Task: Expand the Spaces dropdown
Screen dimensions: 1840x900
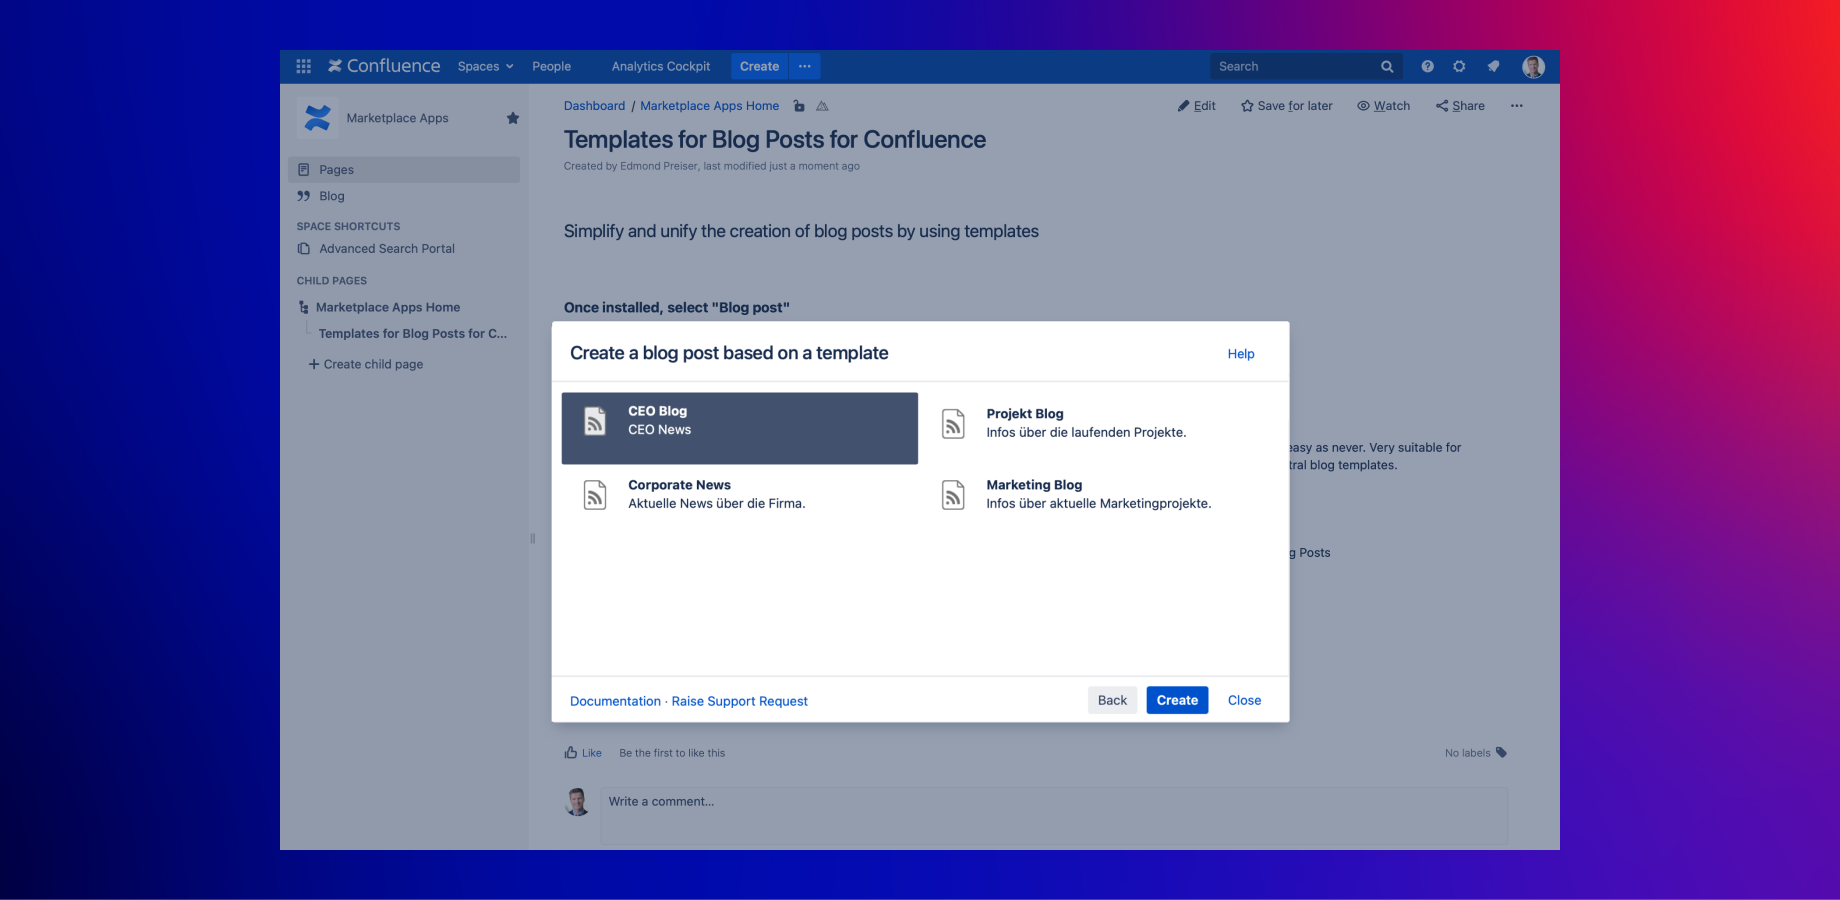Action: point(486,67)
